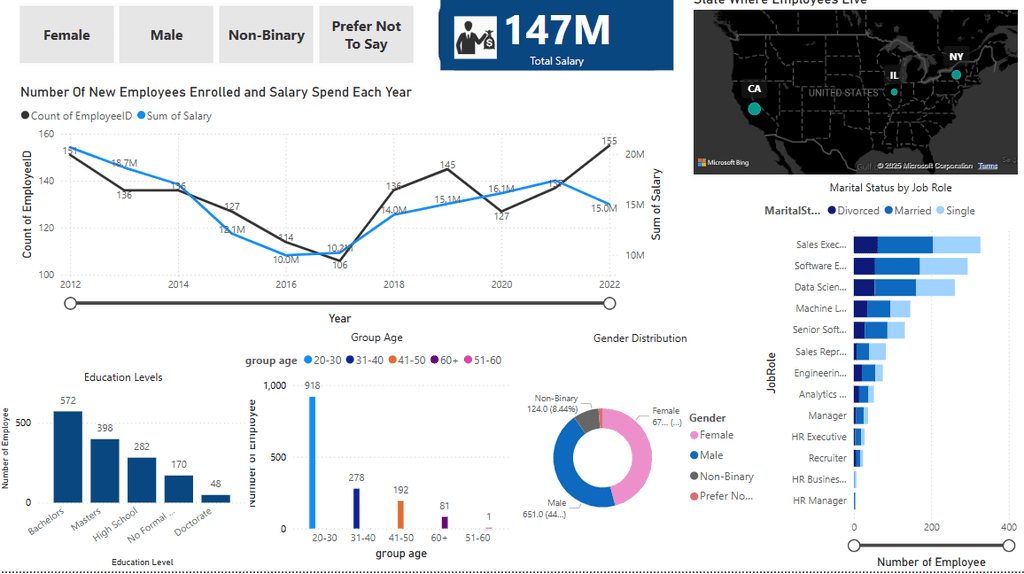Click the IL bubble on the map
This screenshot has height=574, width=1024.
[894, 92]
